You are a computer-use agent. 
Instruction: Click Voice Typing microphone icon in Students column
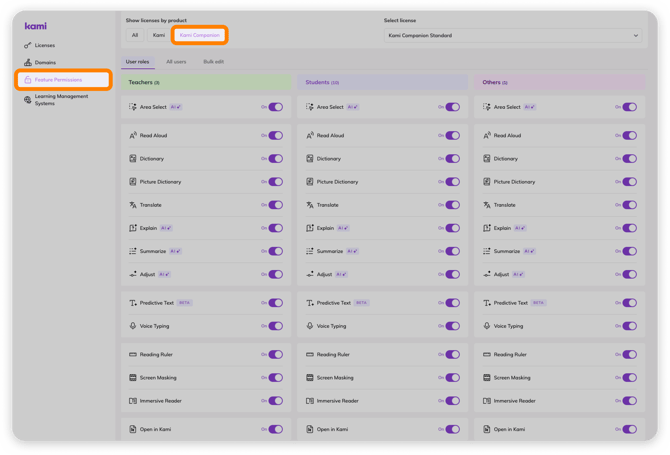[310, 326]
